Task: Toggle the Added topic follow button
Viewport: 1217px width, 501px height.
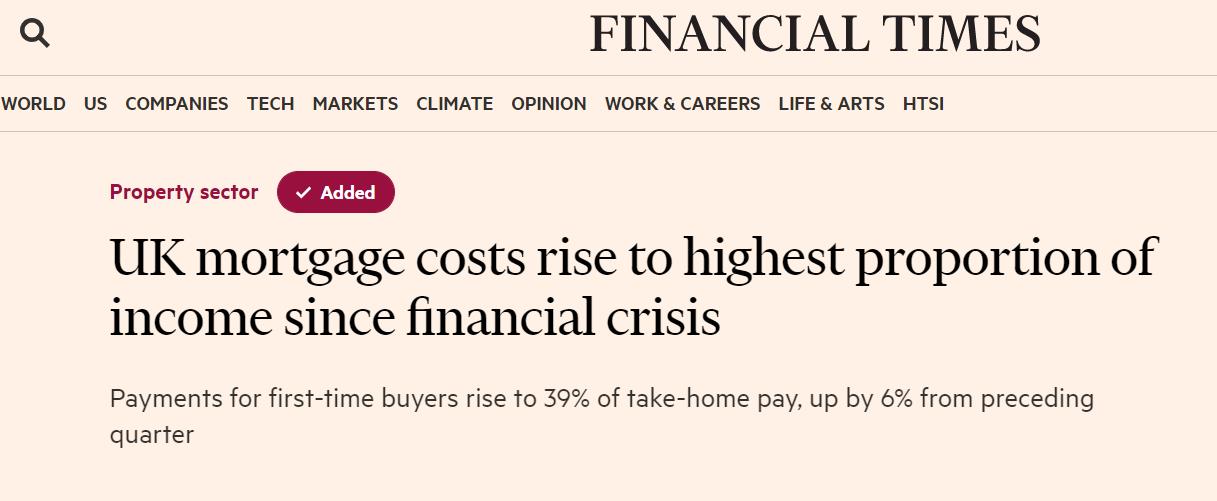Action: [336, 193]
